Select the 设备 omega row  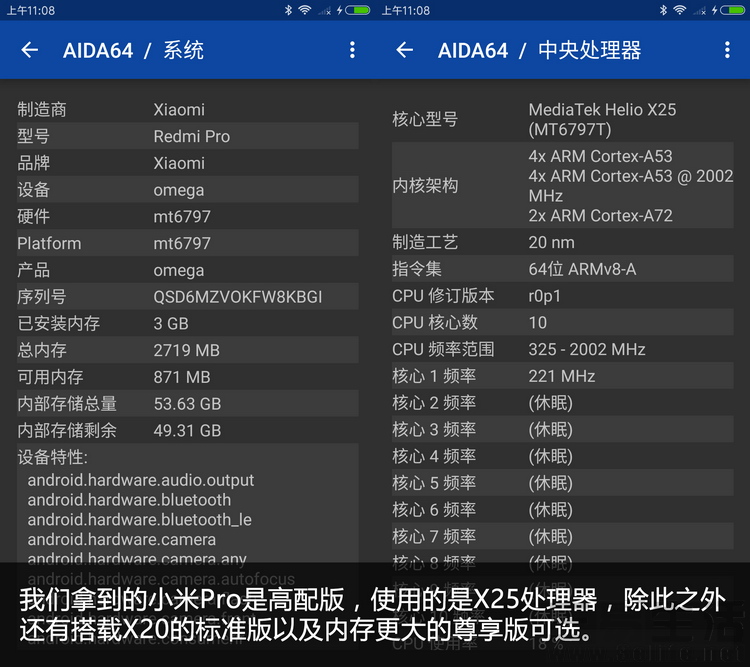(188, 190)
